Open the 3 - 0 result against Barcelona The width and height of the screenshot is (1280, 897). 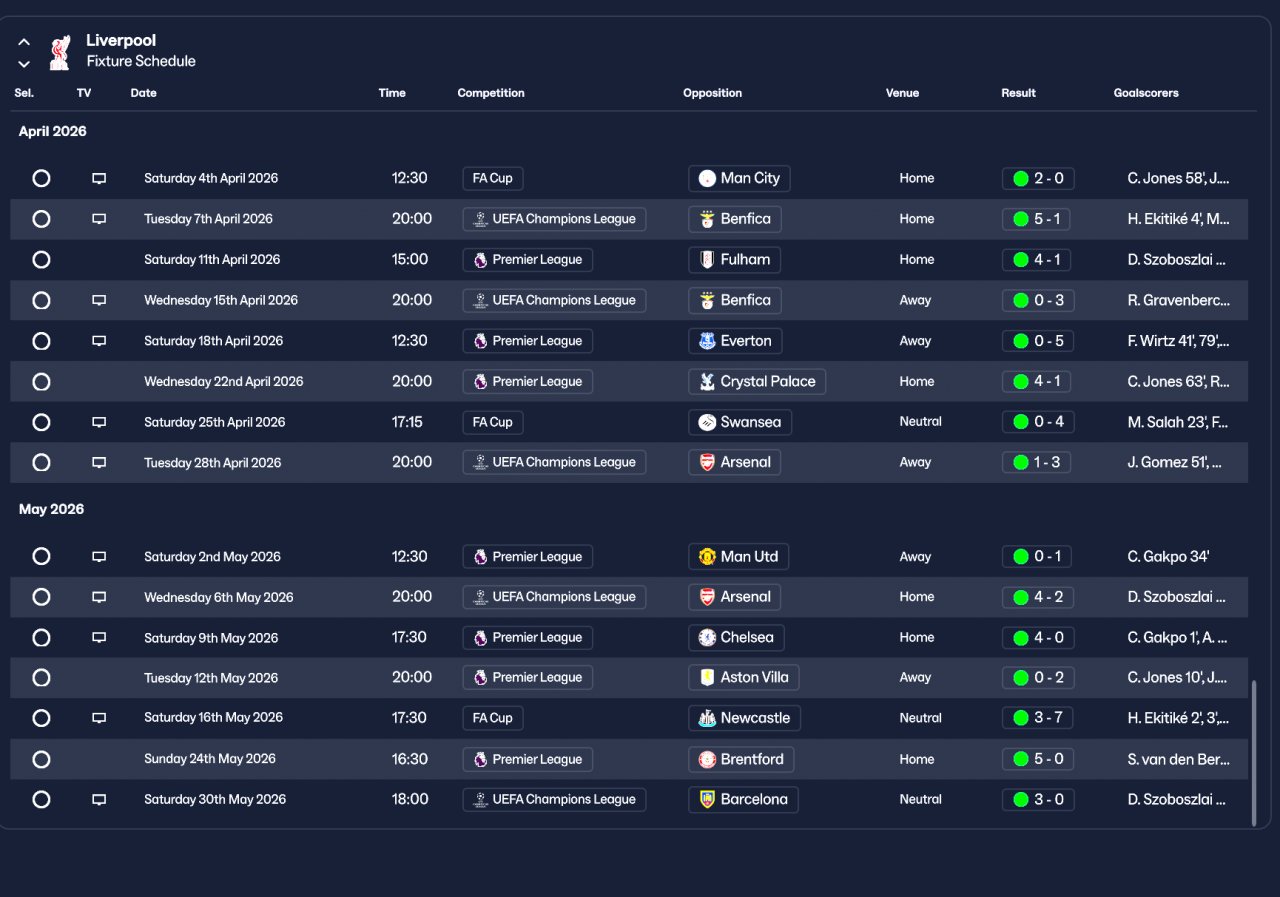click(1038, 800)
